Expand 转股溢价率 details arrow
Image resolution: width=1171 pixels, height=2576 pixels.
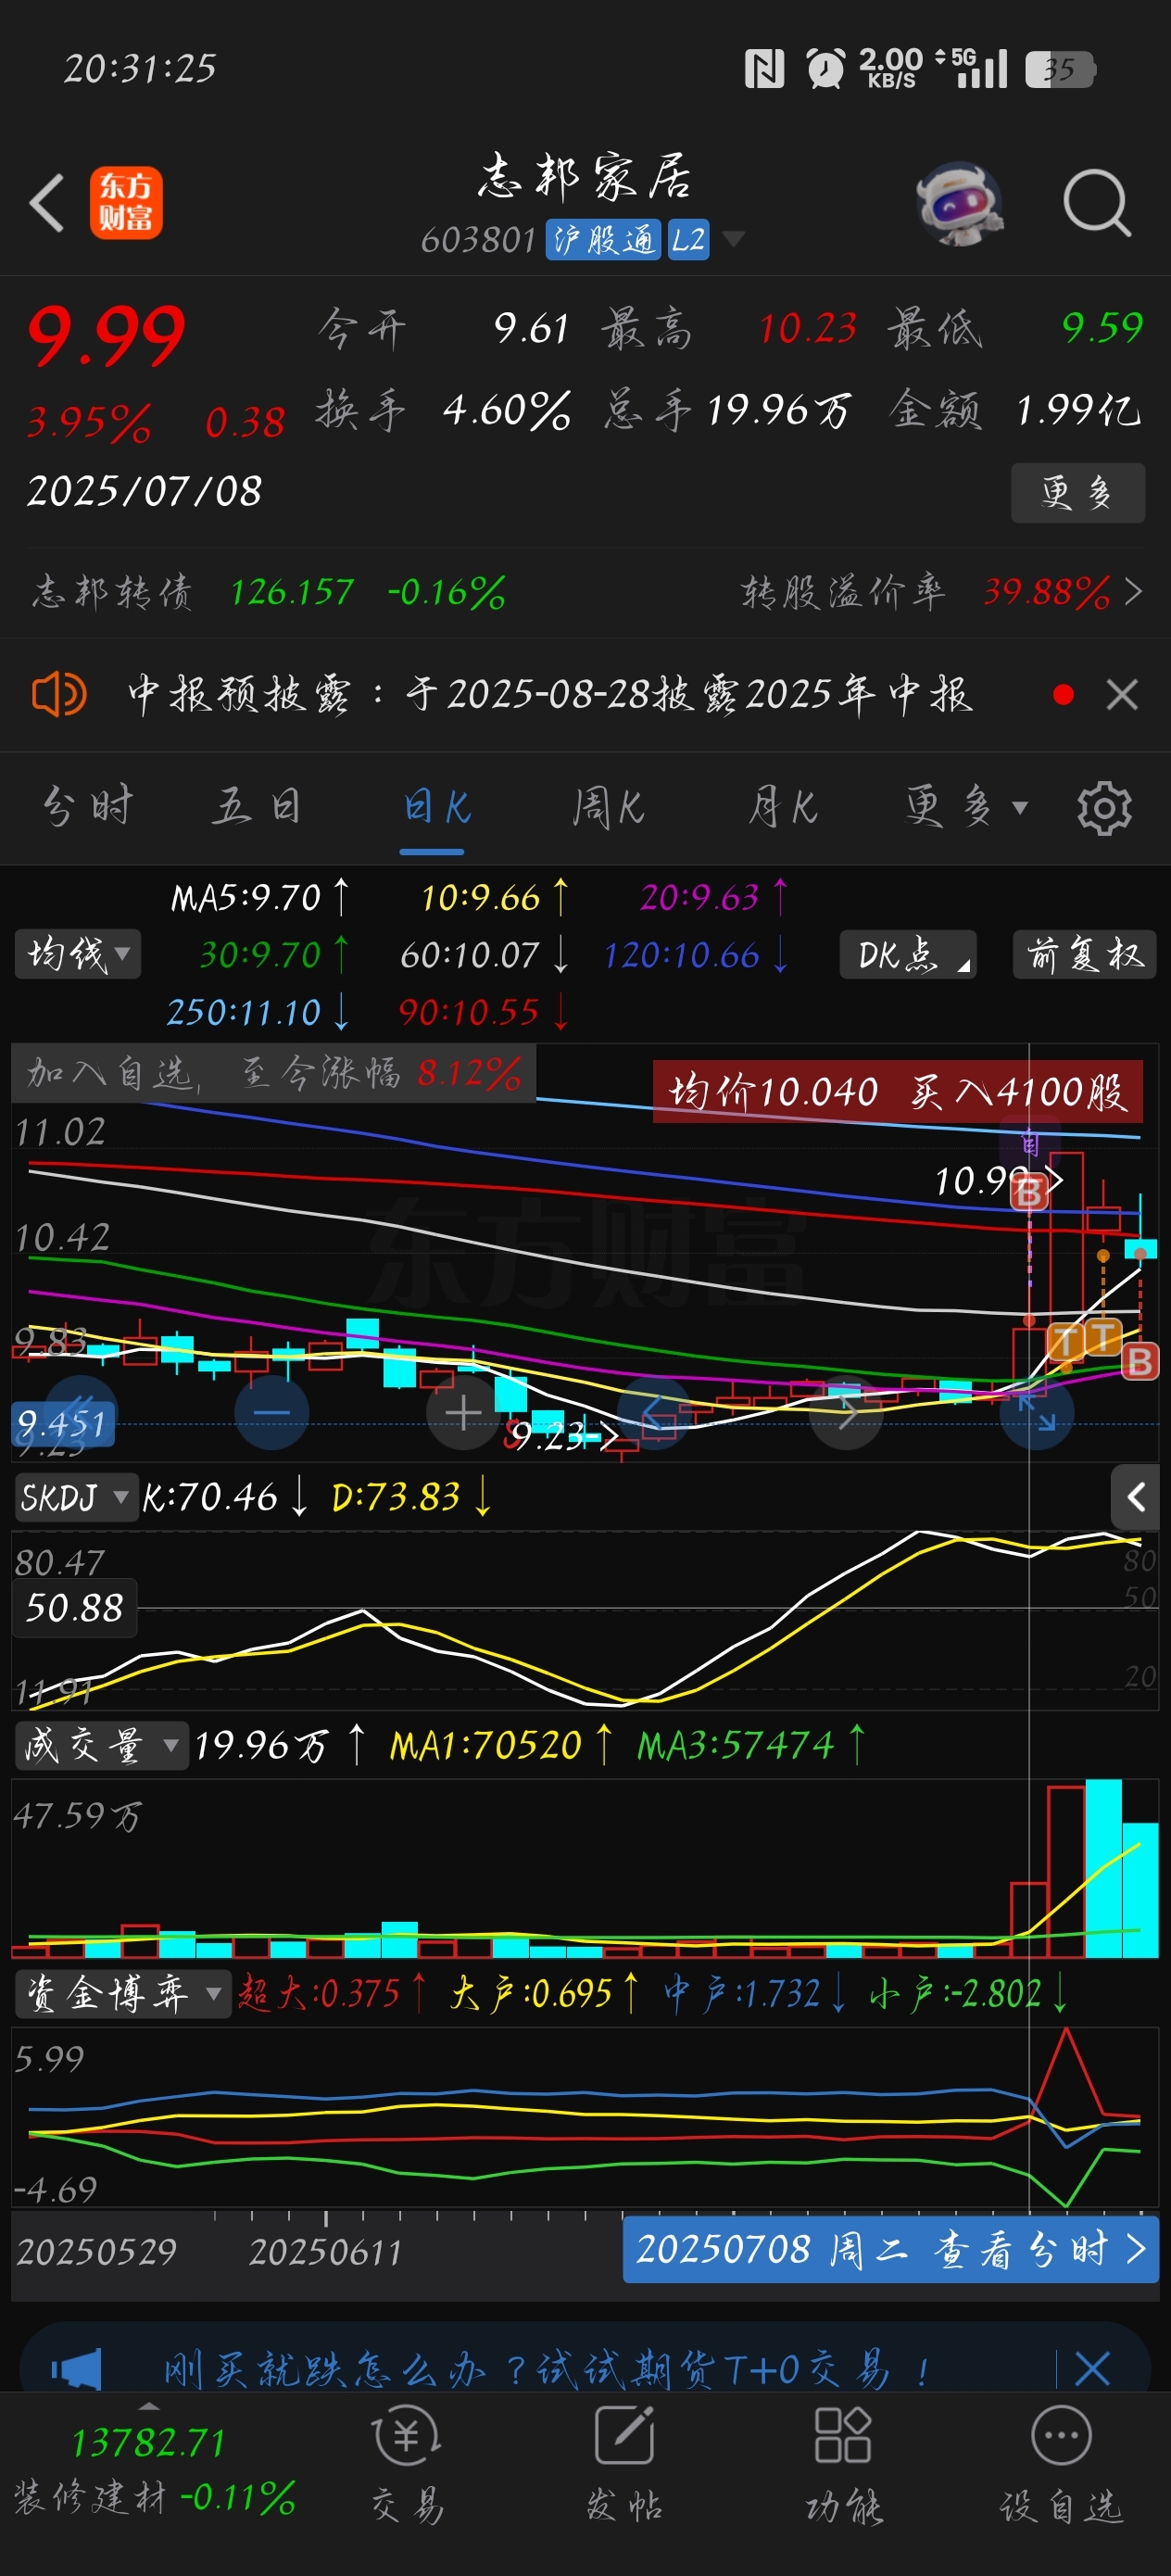pos(1133,592)
